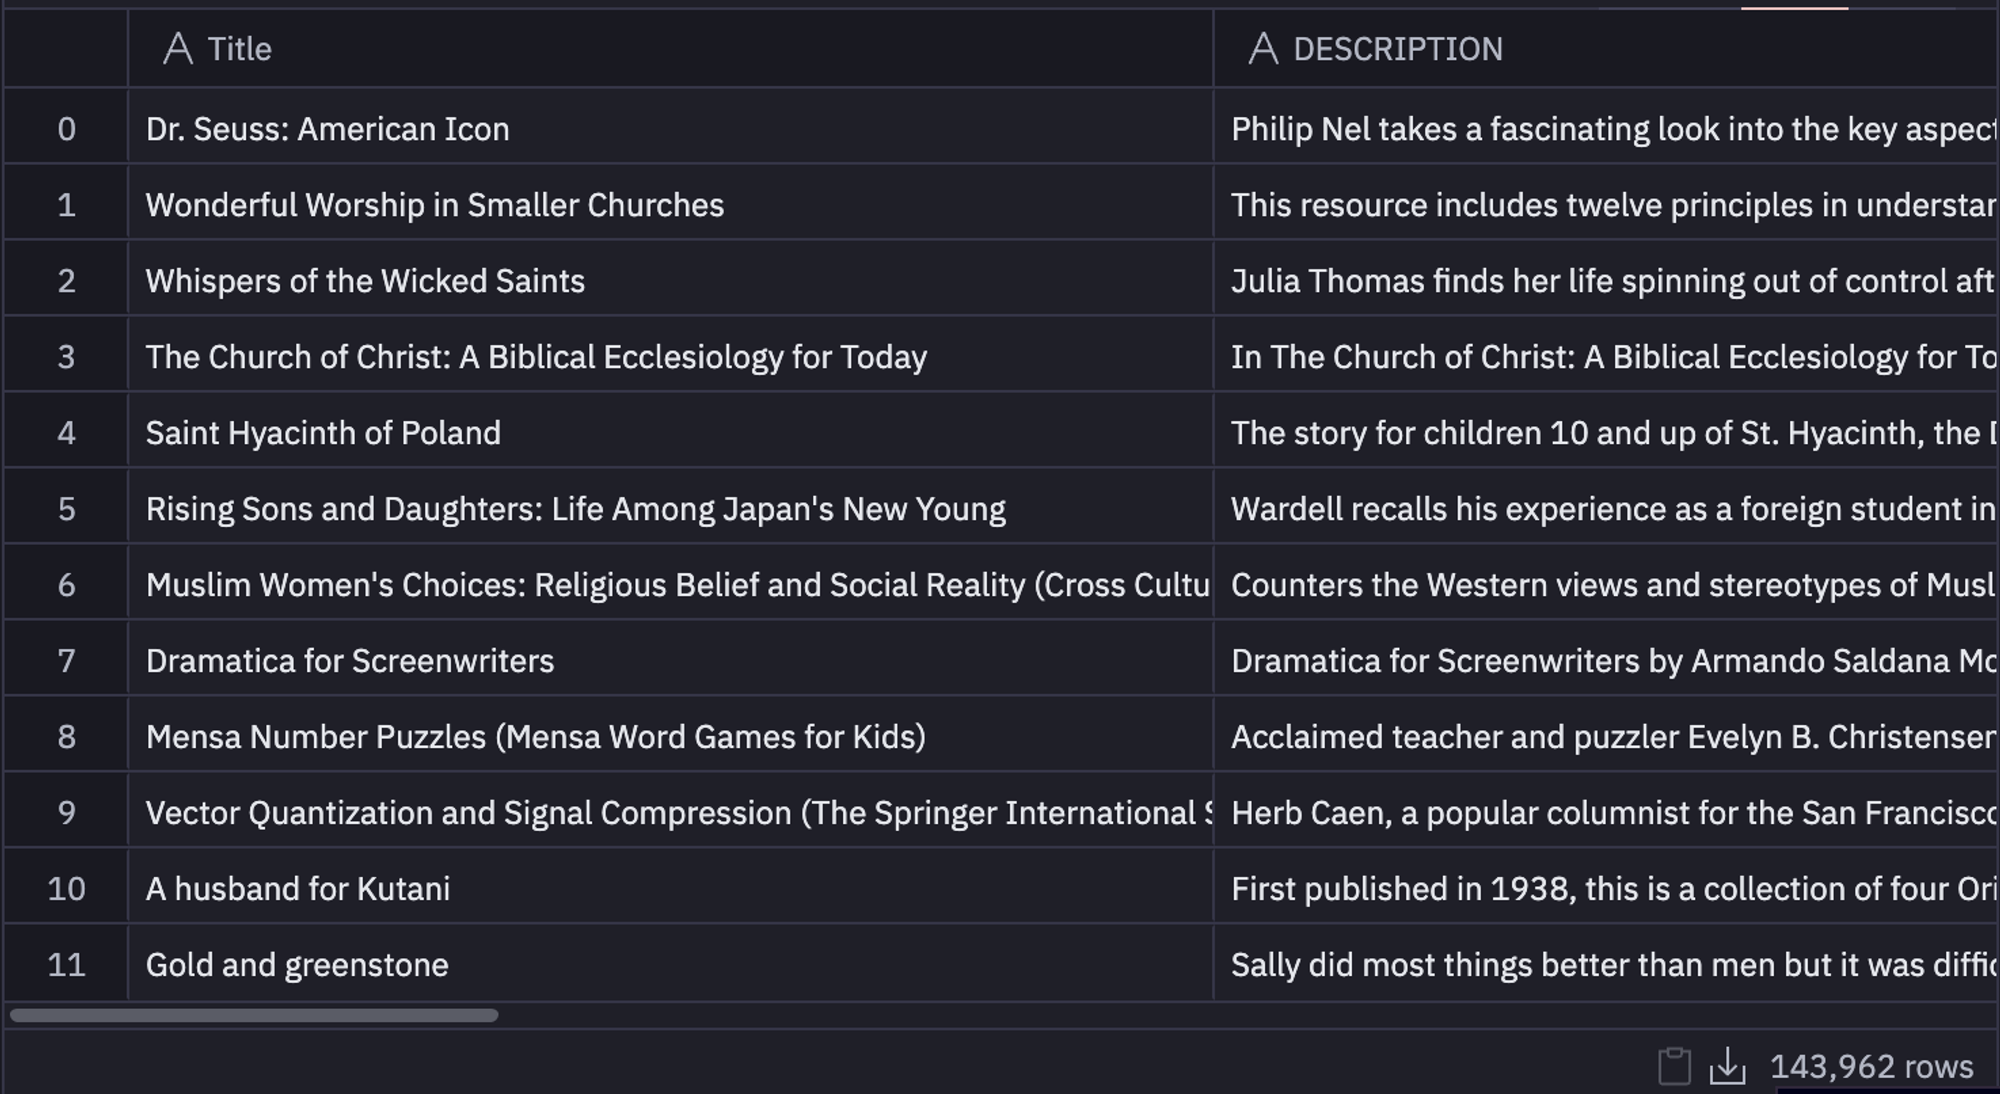Click the horizontal scrollbar thumb
Viewport: 2000px width, 1094px height.
coord(254,1015)
